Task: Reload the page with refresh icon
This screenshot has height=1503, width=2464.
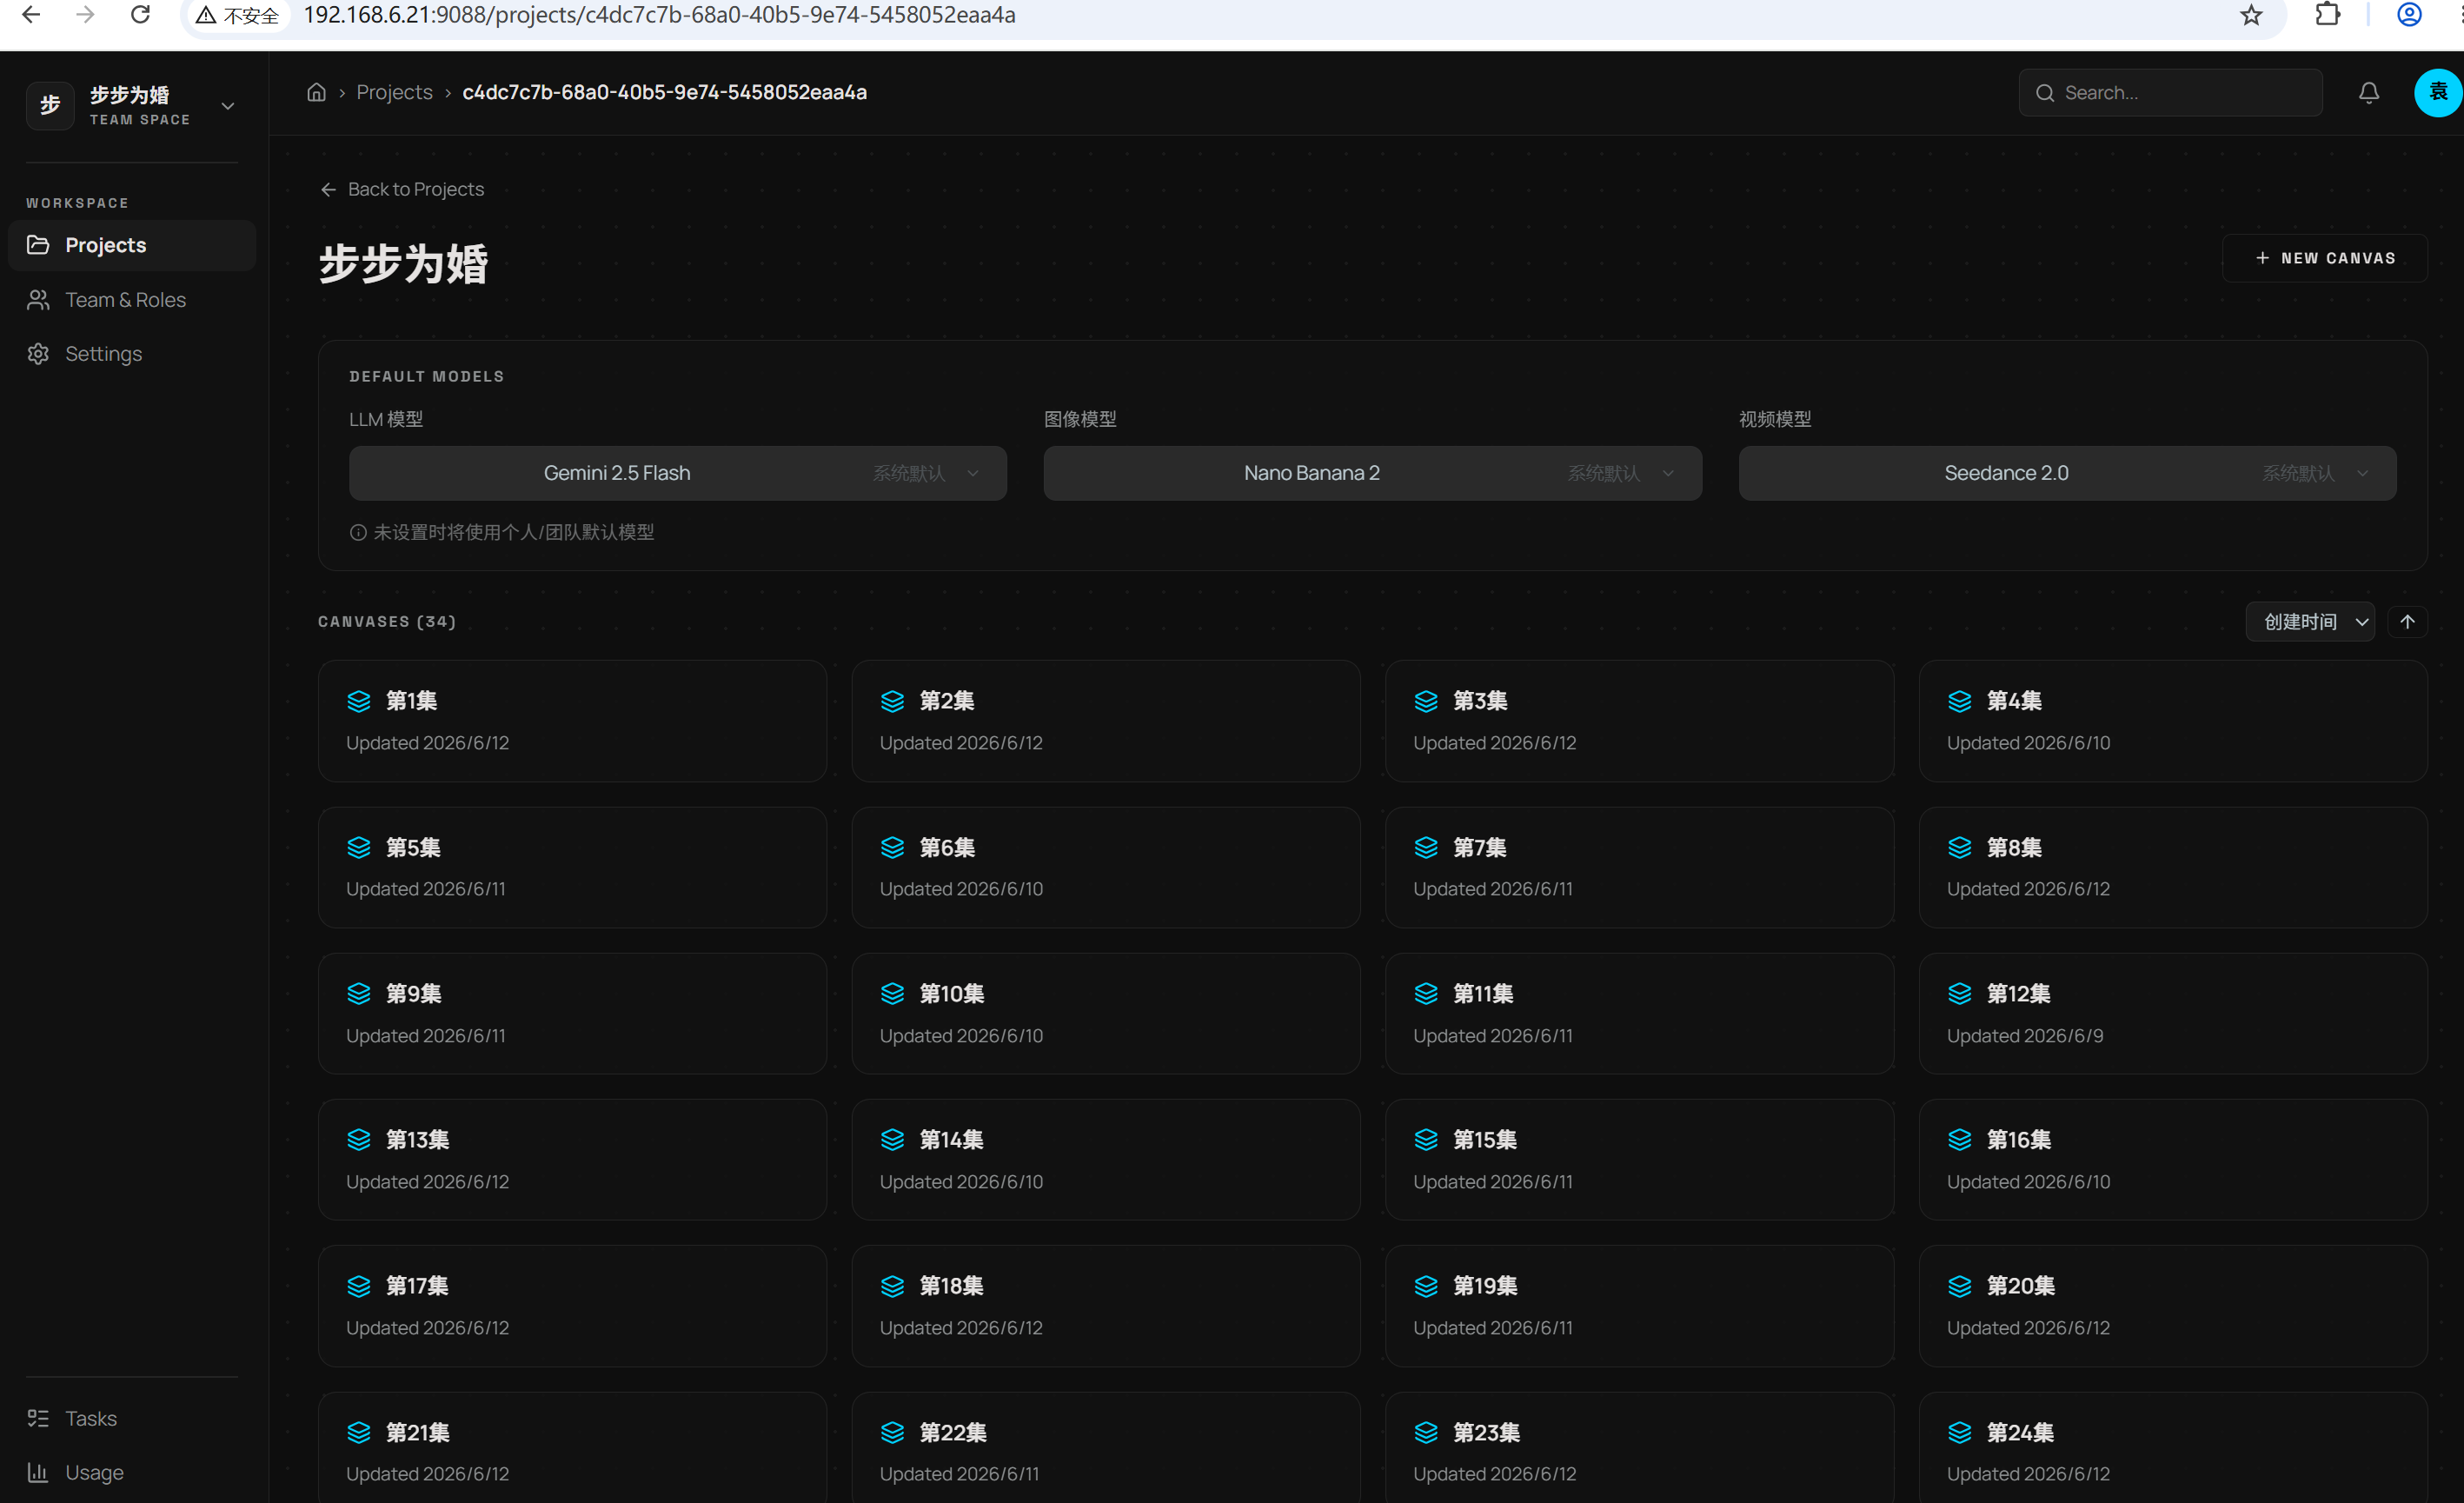Action: click(141, 15)
